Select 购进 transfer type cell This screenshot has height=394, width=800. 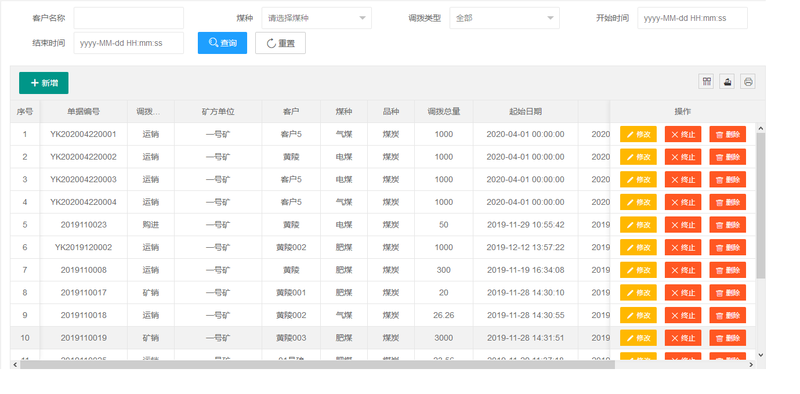[151, 225]
